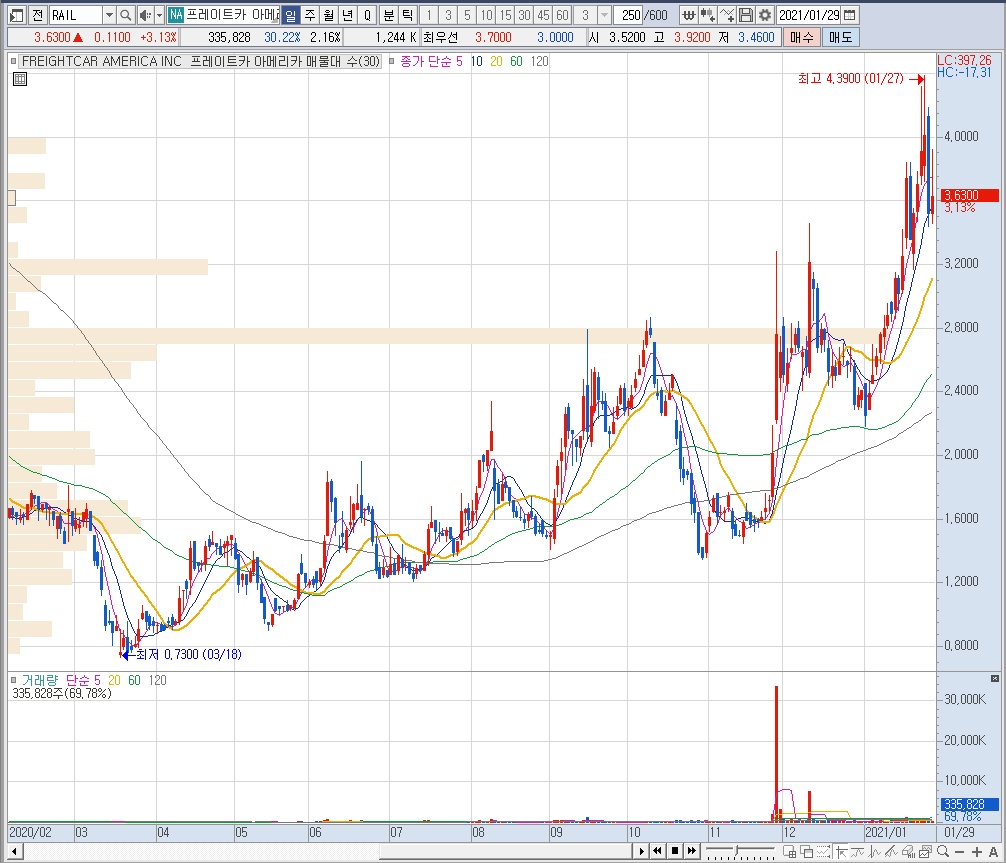
Task: Select the daily (일) period tab
Action: (x=291, y=15)
